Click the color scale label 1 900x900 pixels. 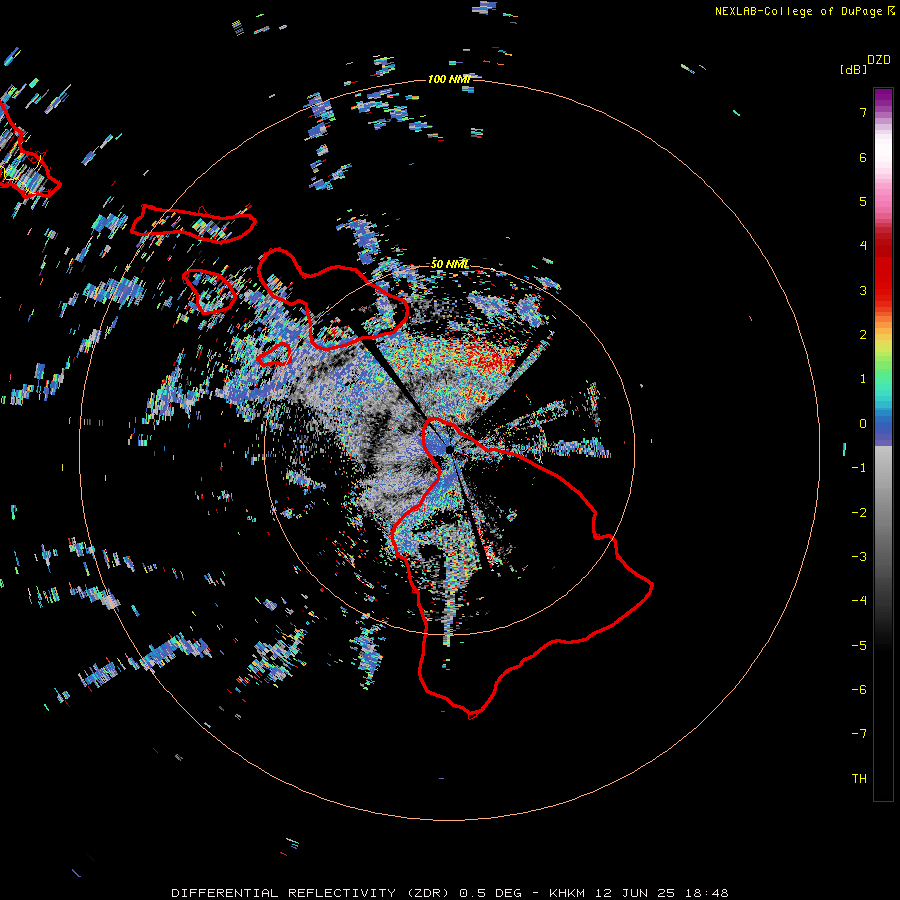coord(863,379)
